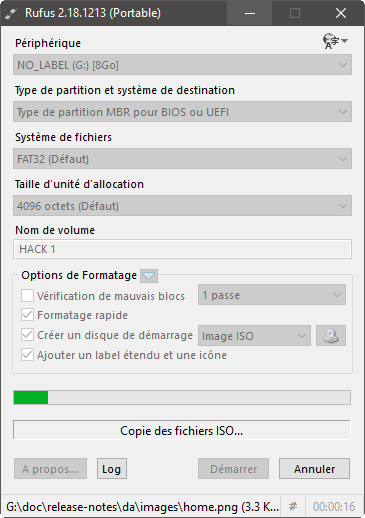Toggle Formatage rapide checkbox

27,315
